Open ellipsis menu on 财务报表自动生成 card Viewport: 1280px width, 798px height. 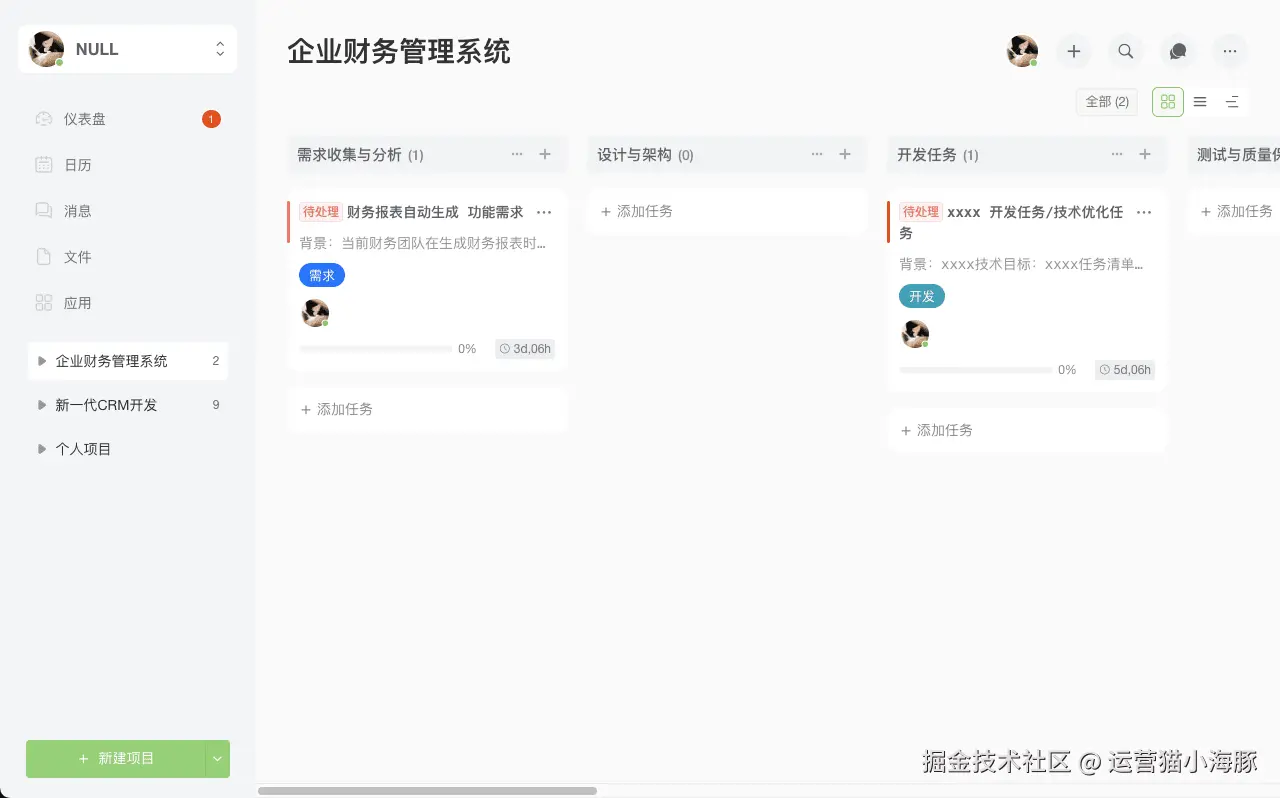(x=544, y=212)
